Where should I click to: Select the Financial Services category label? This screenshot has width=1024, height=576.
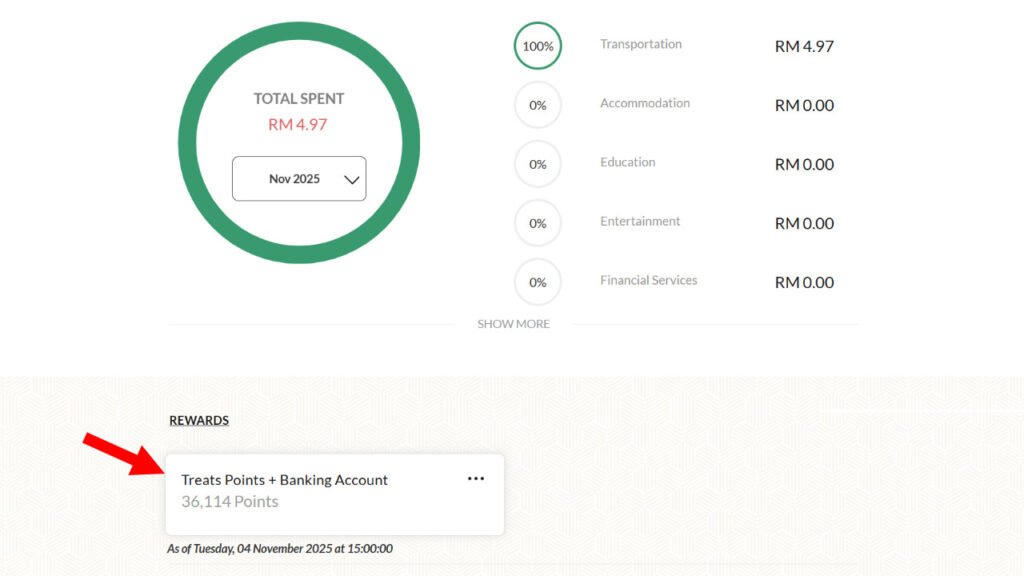[x=649, y=280]
